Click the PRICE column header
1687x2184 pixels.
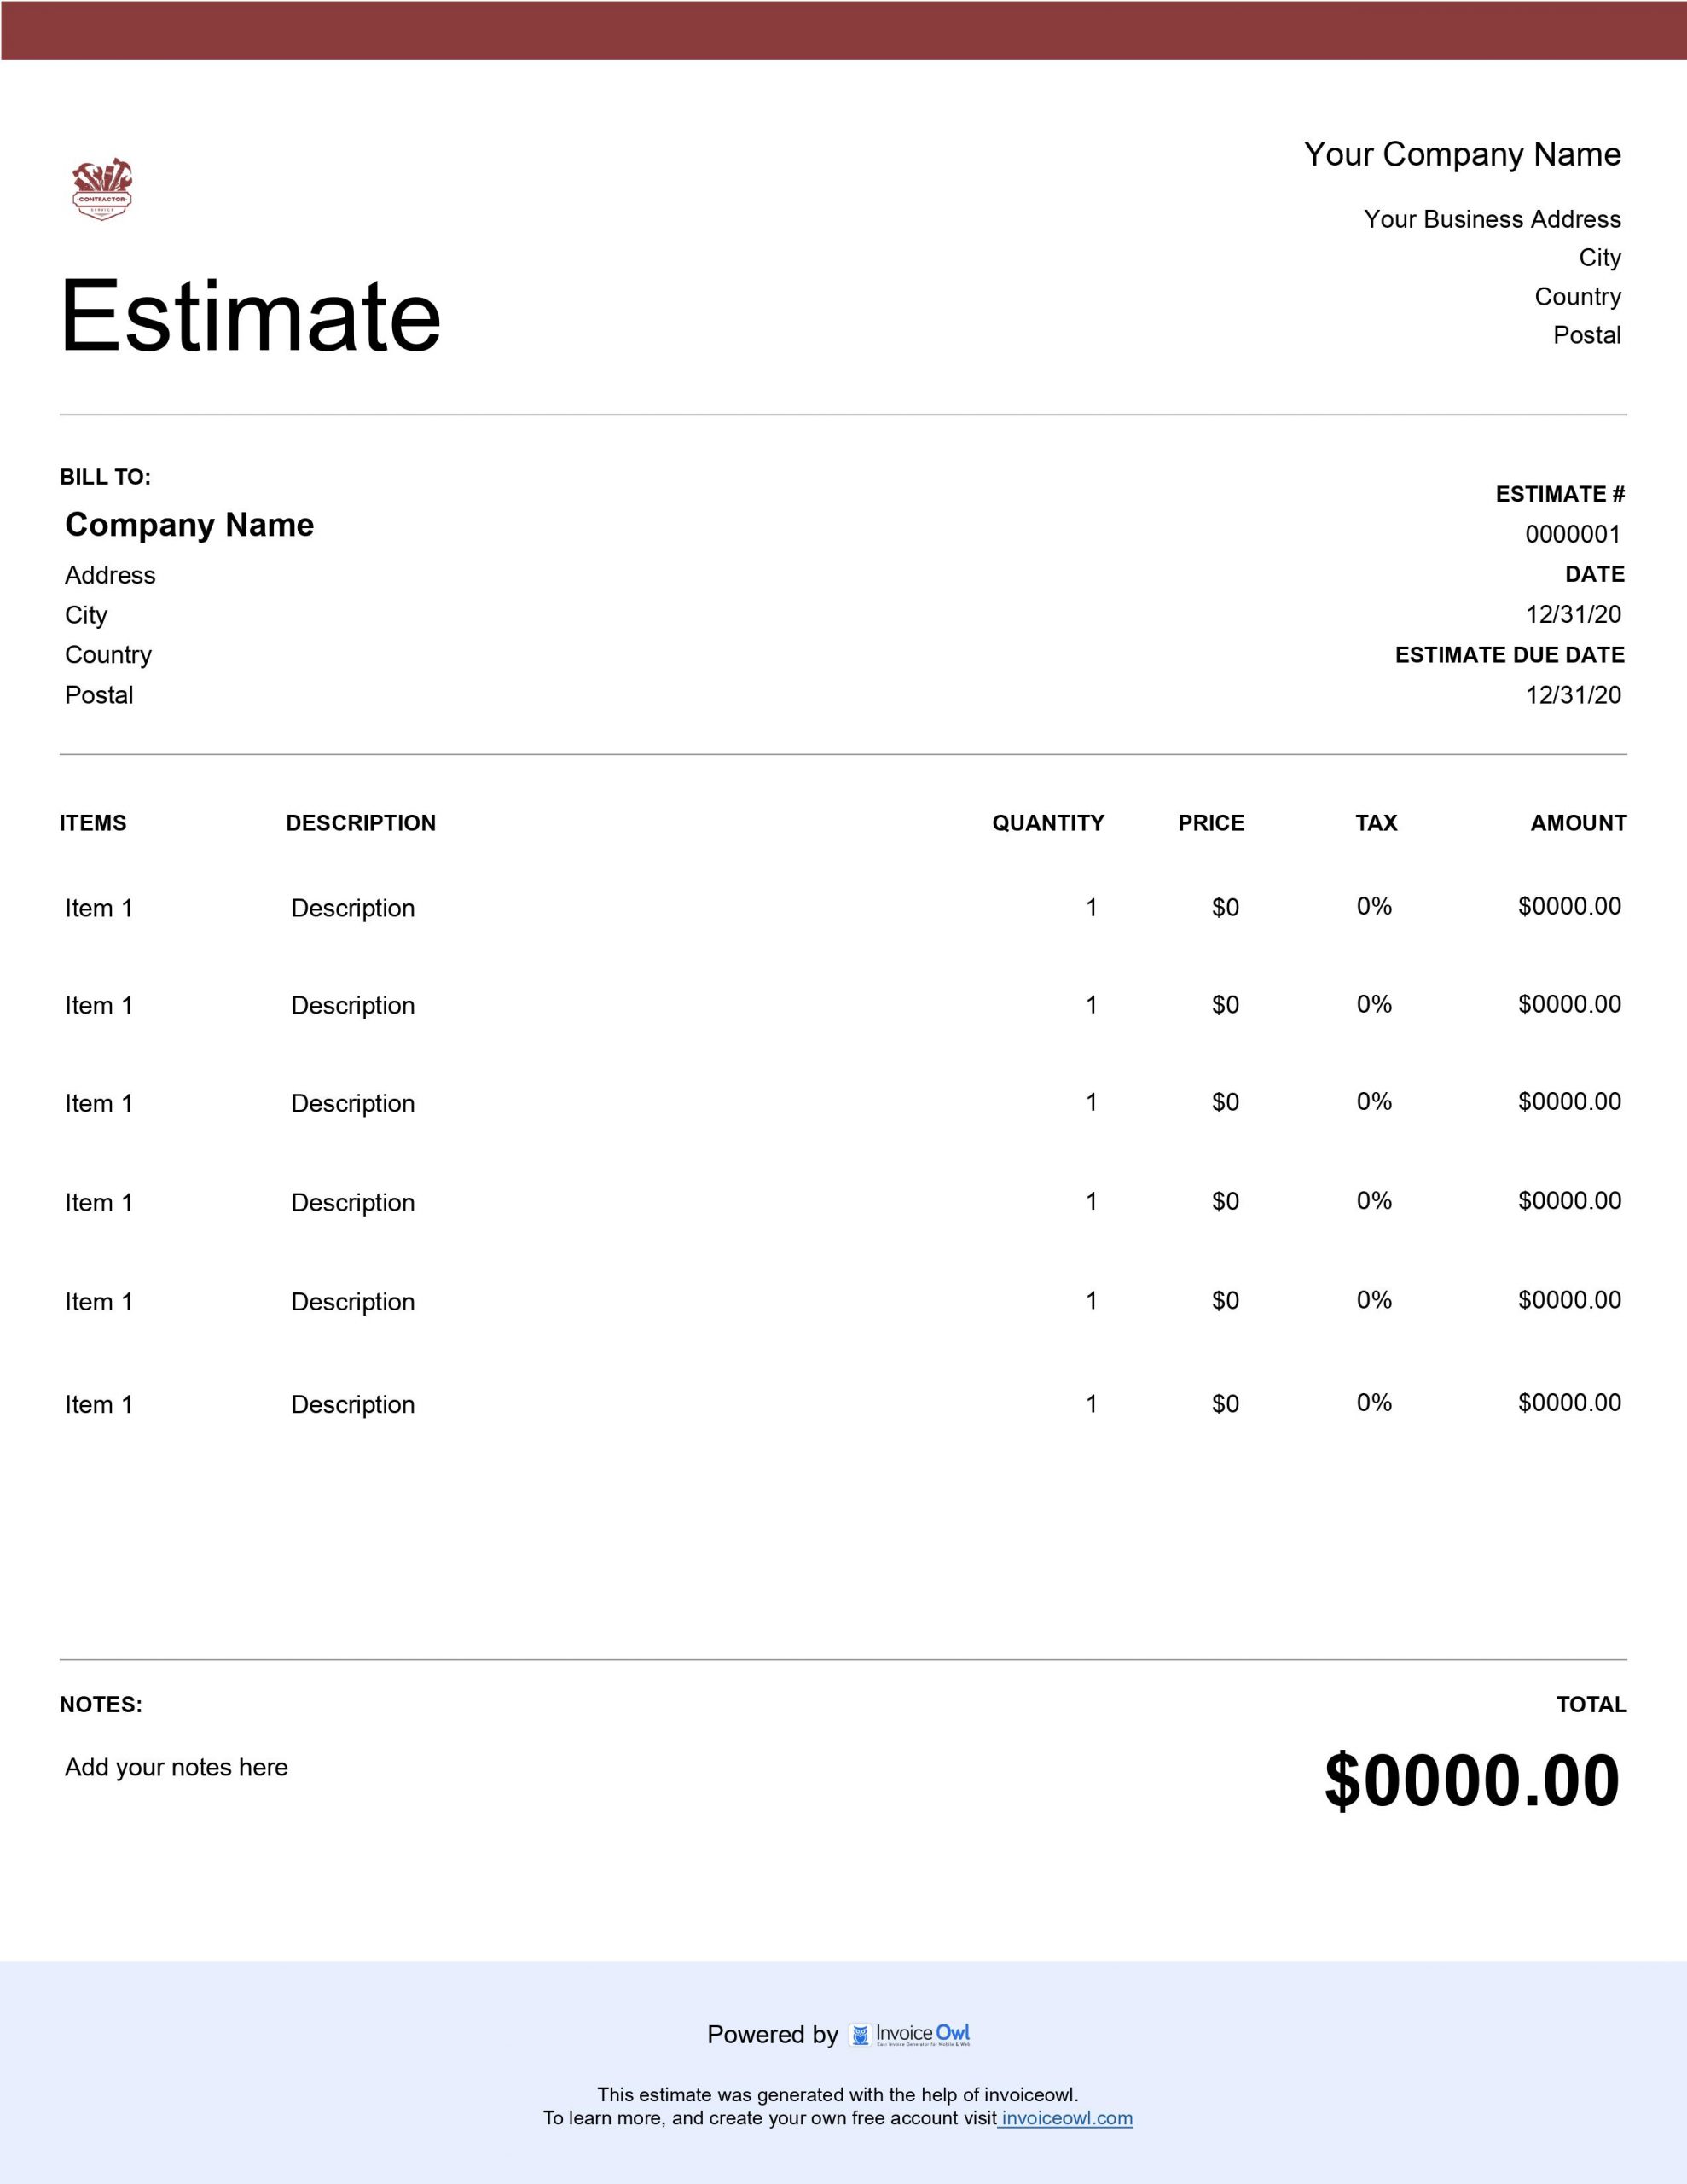1210,823
